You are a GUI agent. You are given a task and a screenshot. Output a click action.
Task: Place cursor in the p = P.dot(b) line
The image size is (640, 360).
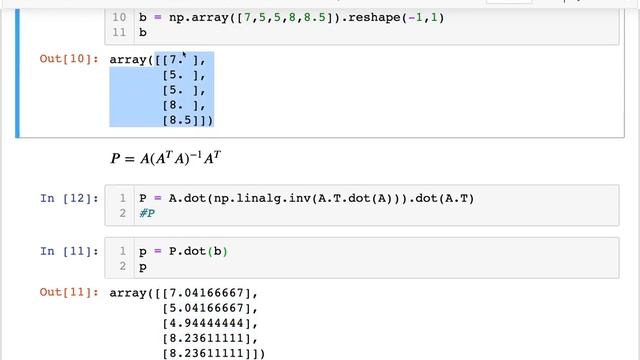183,251
